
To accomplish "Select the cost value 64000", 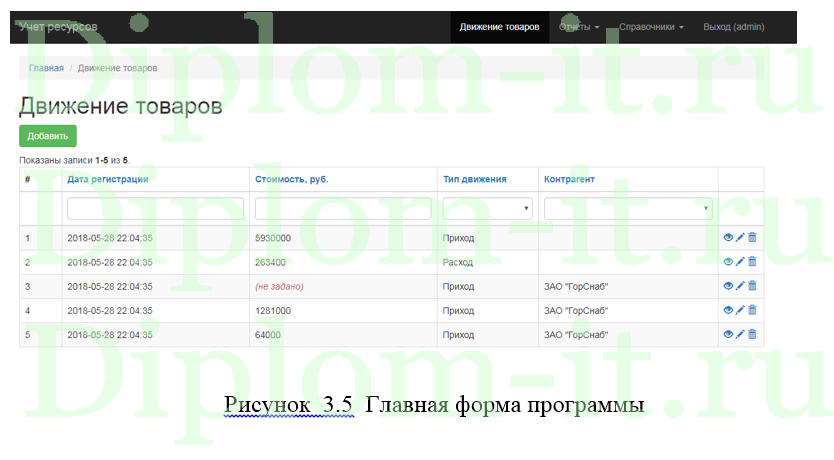I will click(x=268, y=335).
